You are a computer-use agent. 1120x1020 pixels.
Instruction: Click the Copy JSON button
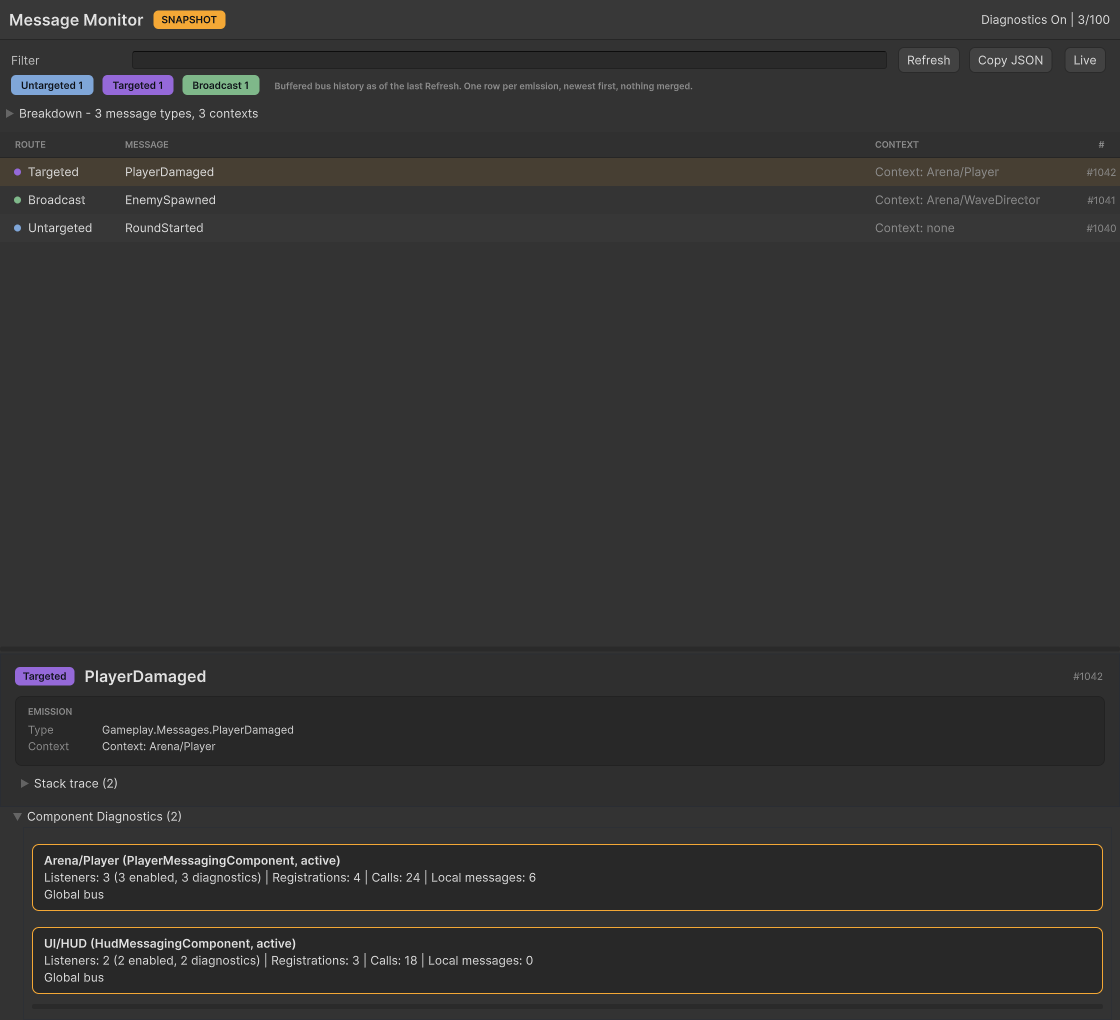(x=1010, y=60)
